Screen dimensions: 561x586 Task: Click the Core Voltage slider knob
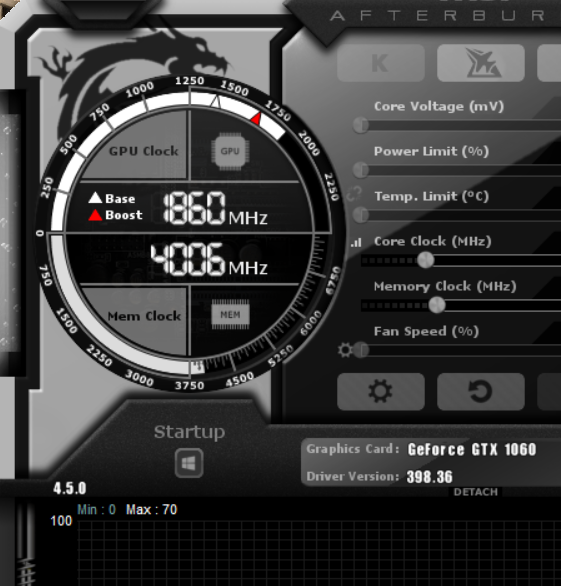click(x=361, y=125)
